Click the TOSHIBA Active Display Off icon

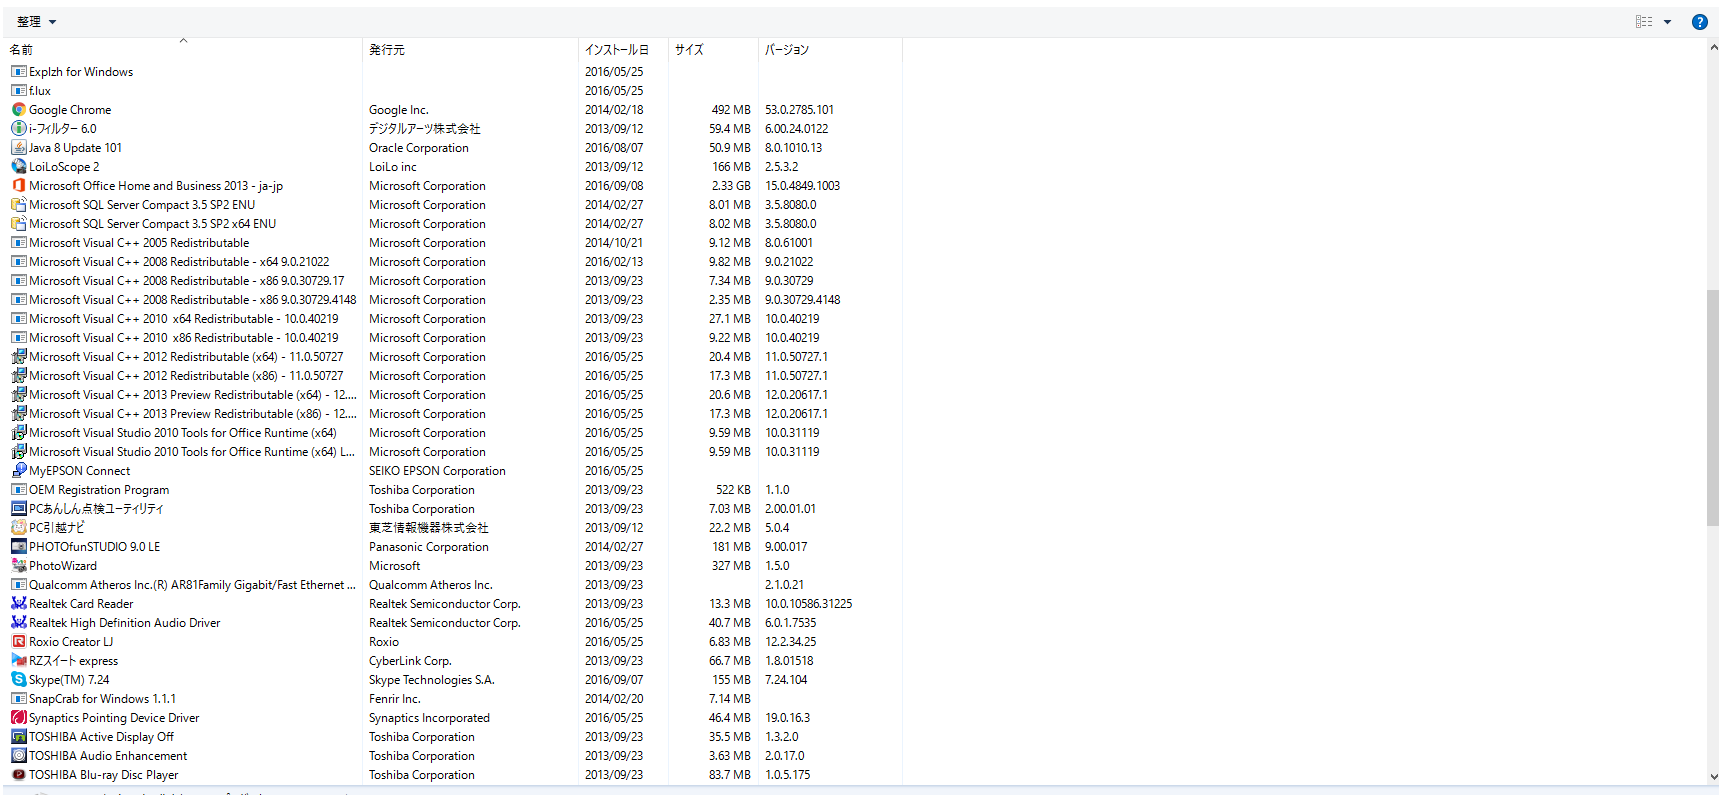[19, 737]
